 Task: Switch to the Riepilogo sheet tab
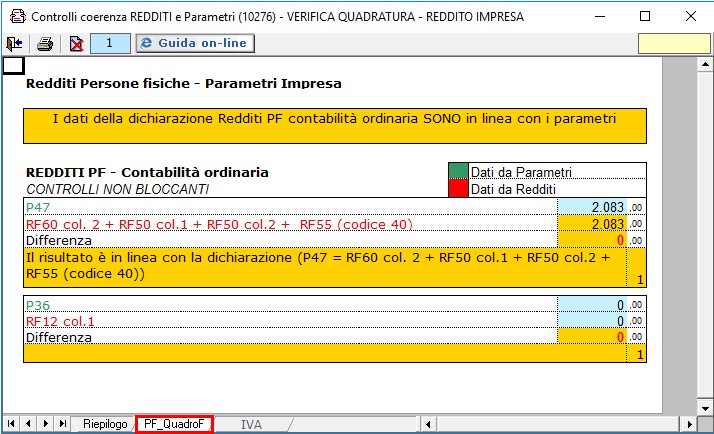[x=105, y=424]
